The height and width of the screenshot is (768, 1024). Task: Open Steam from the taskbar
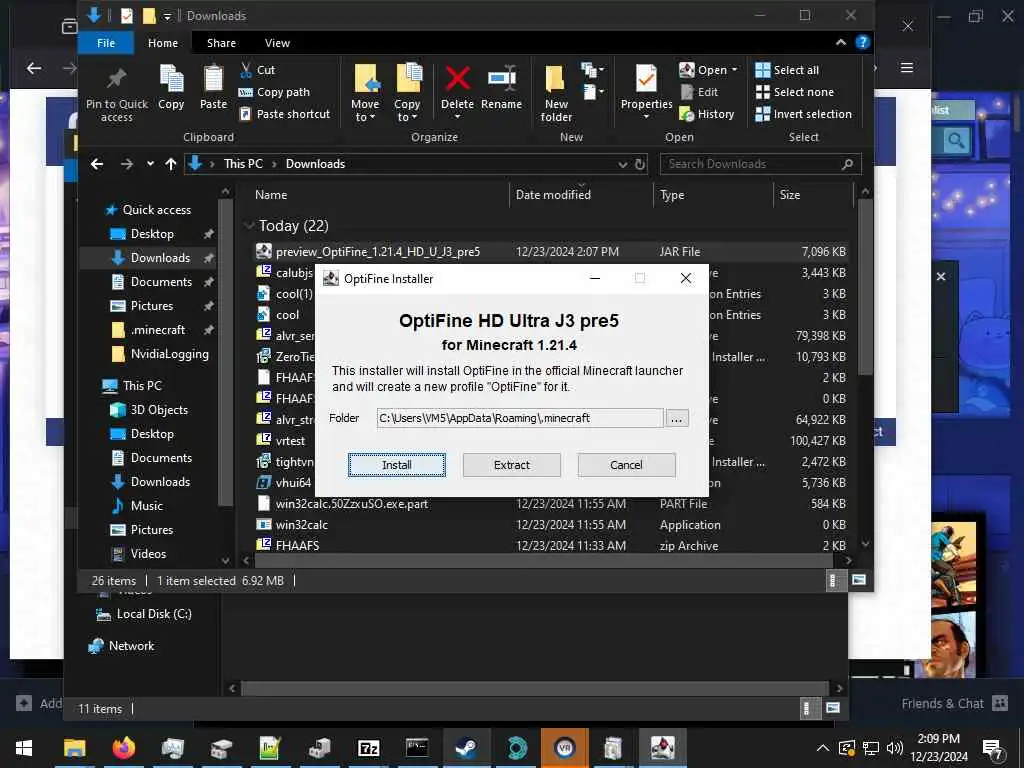coord(466,748)
